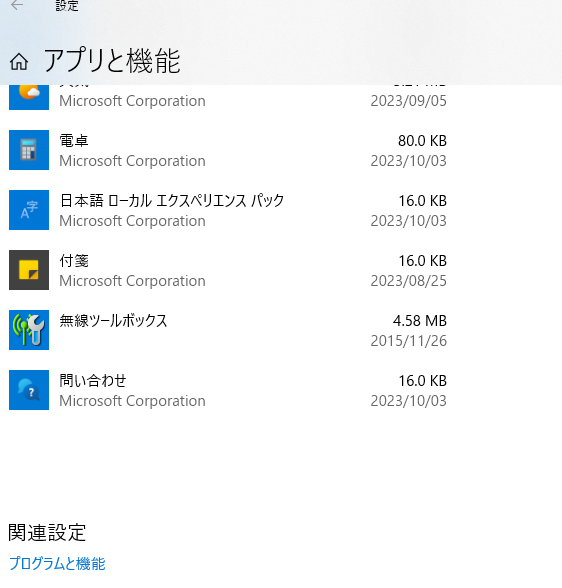
Task: Click the 4.58 MB size value
Action: [420, 321]
